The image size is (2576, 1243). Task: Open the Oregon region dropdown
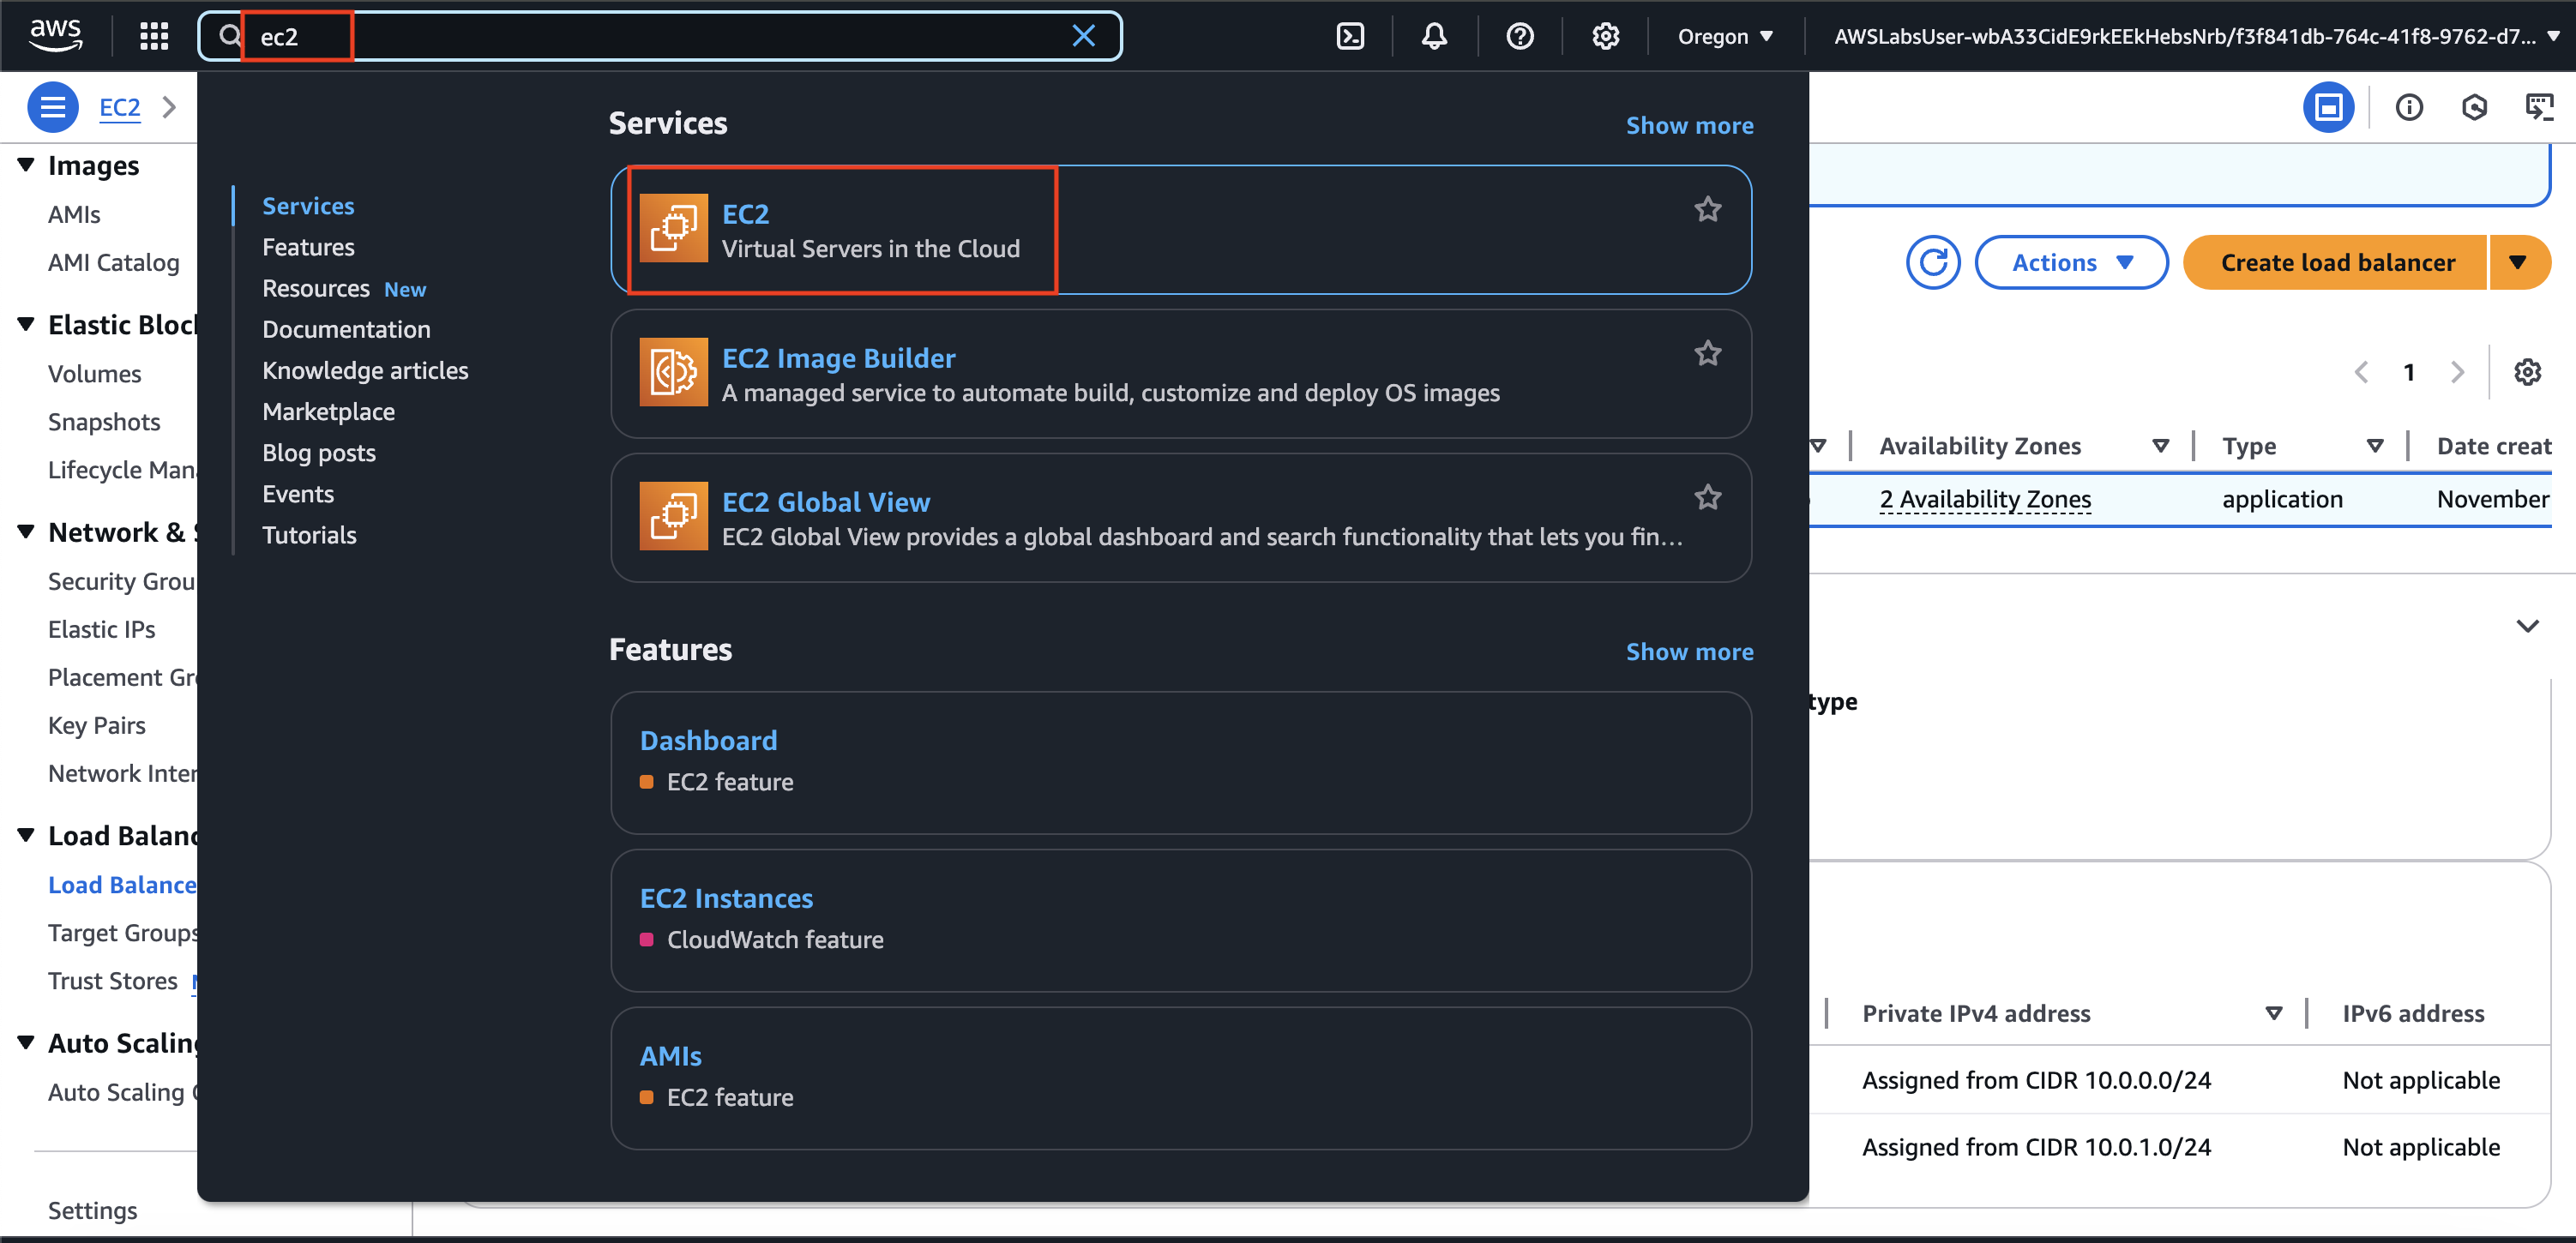[x=1725, y=36]
